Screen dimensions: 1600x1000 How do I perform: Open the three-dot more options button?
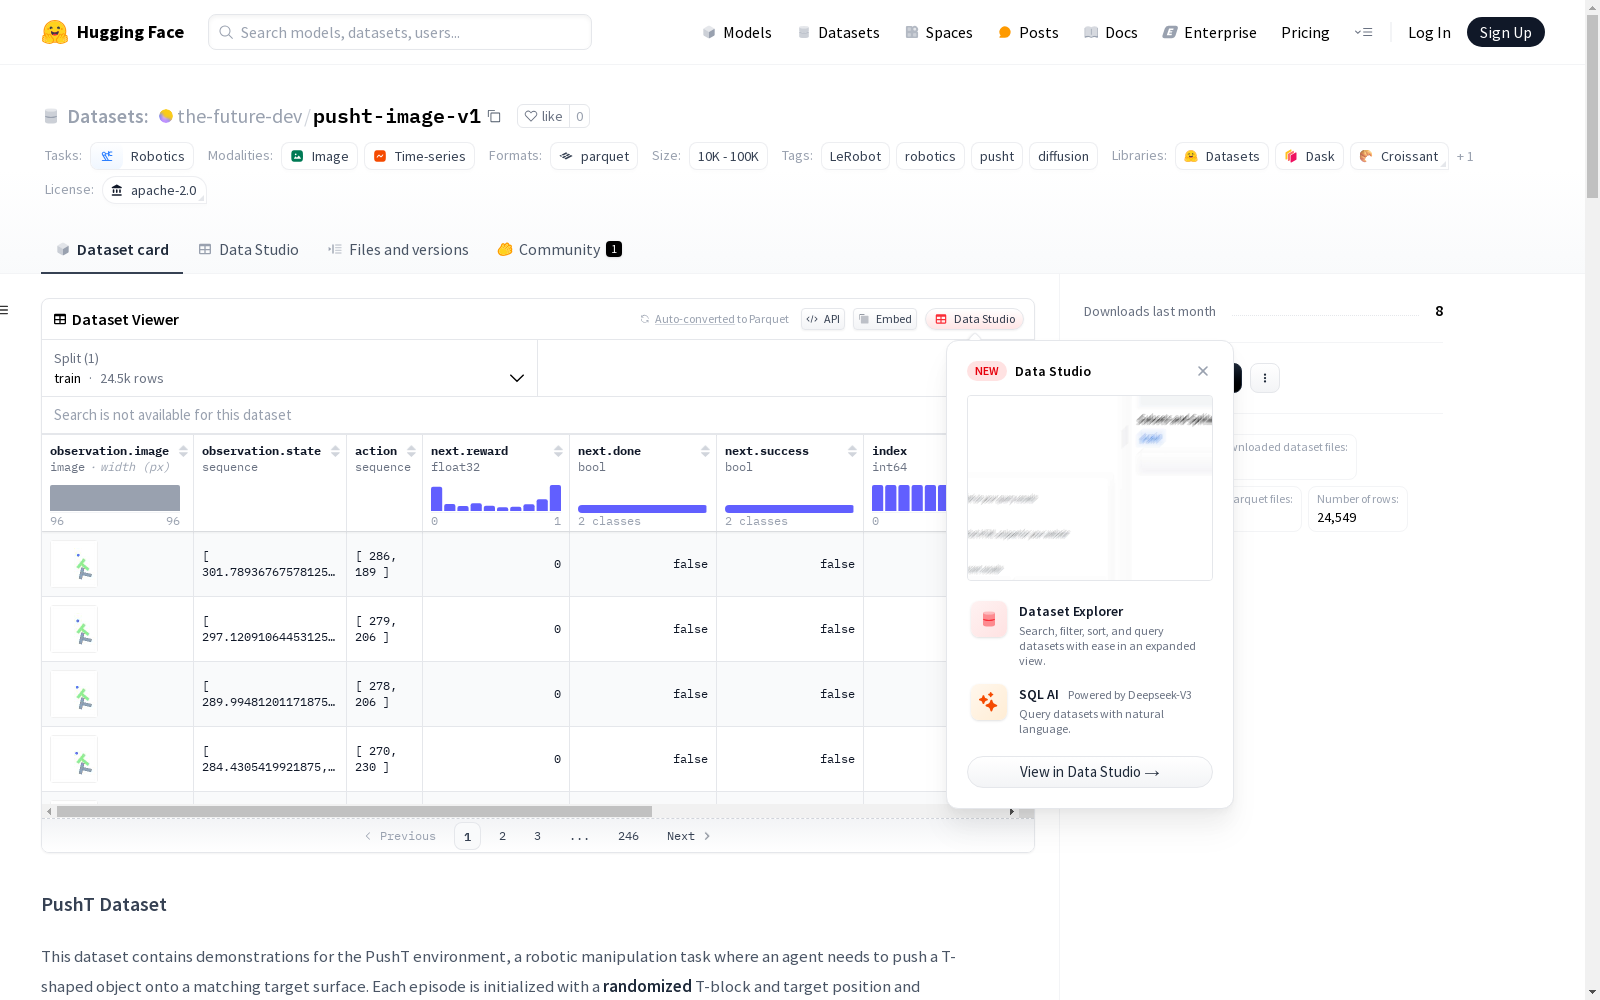[1265, 378]
